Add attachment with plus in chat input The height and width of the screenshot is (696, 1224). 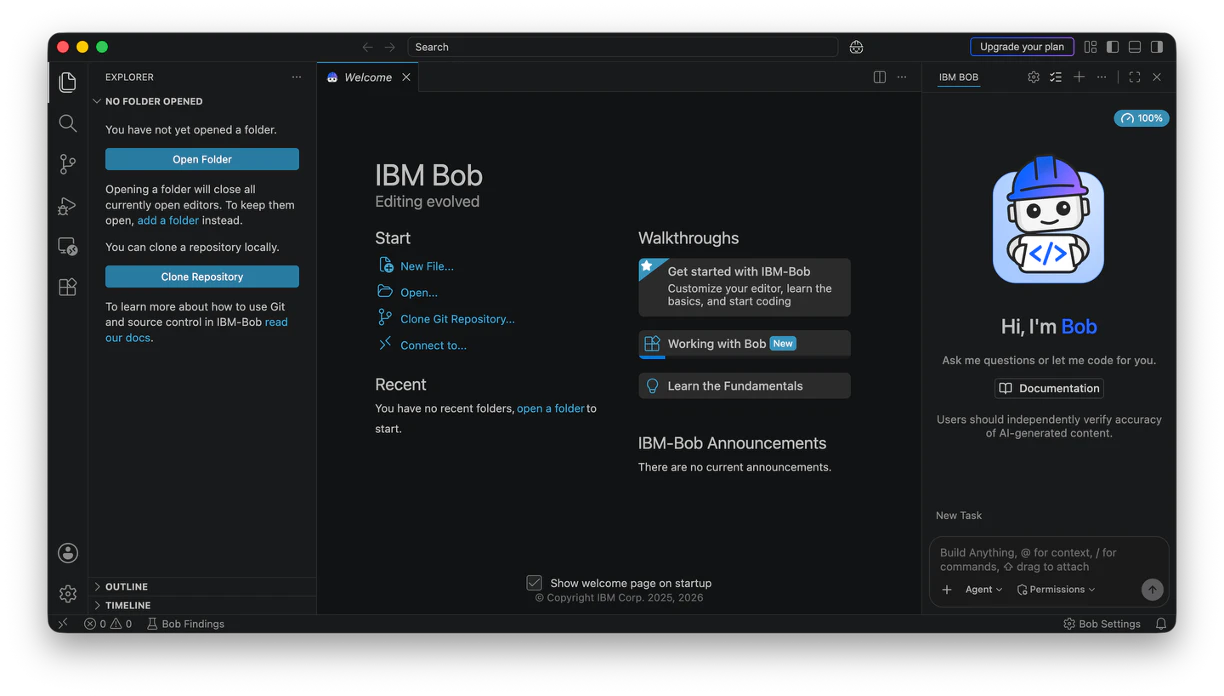(x=947, y=590)
